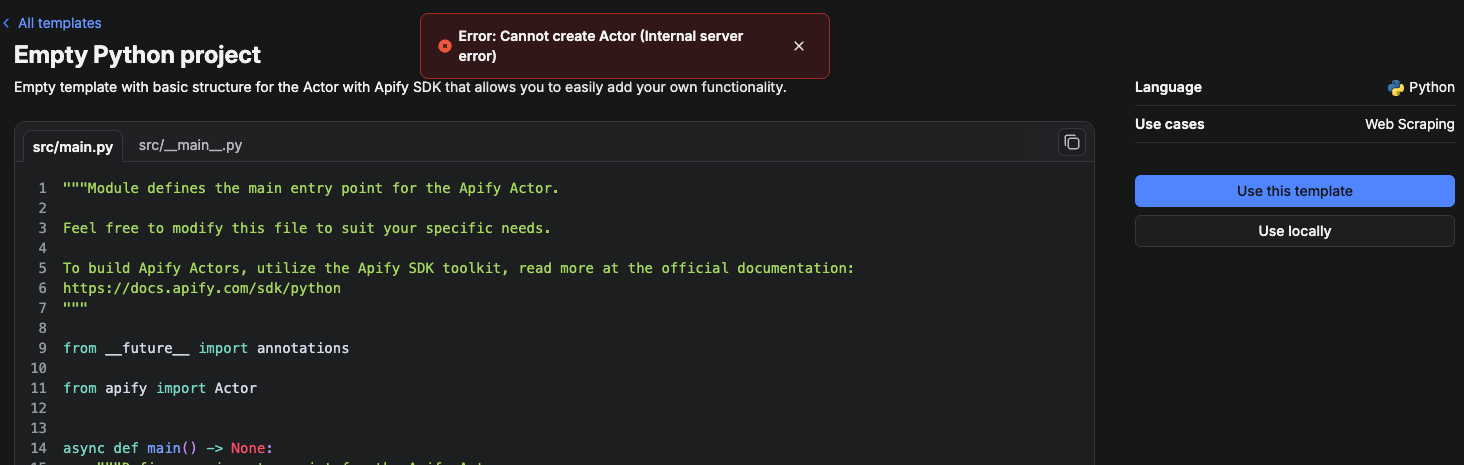Click the template description paragraph
This screenshot has width=1464, height=465.
pyautogui.click(x=400, y=87)
